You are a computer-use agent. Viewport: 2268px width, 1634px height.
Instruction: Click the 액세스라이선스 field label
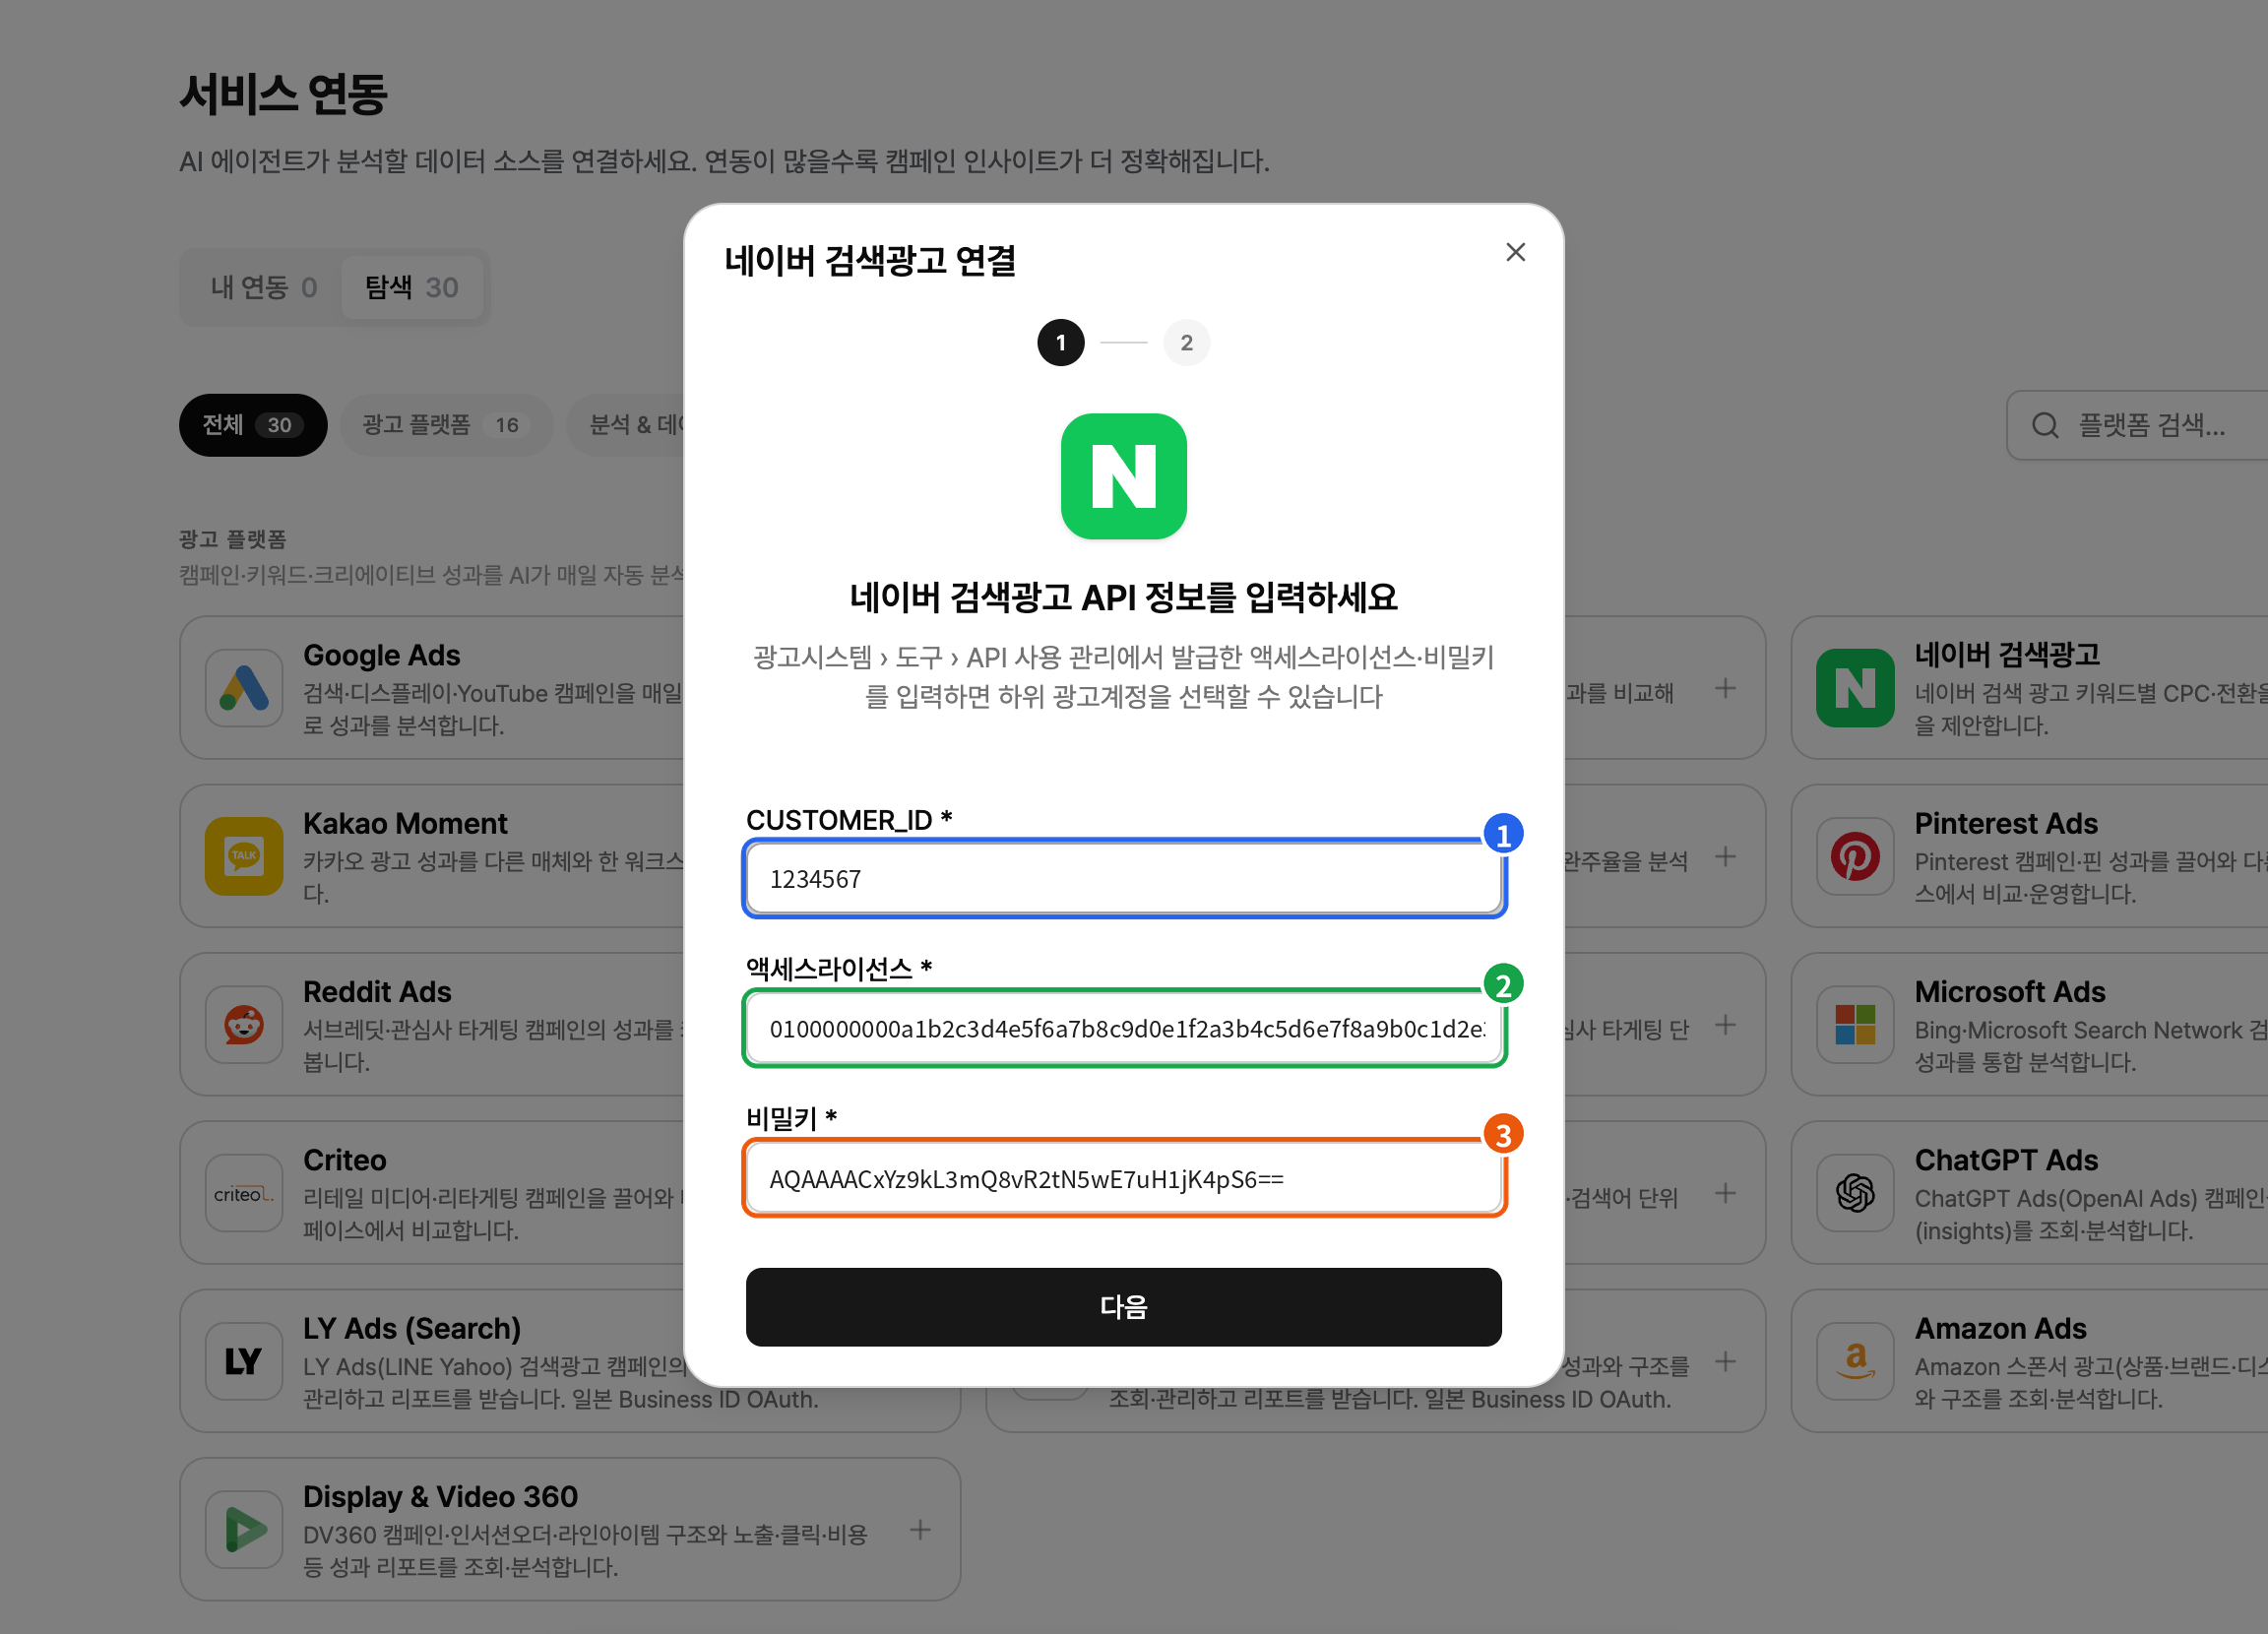[838, 969]
